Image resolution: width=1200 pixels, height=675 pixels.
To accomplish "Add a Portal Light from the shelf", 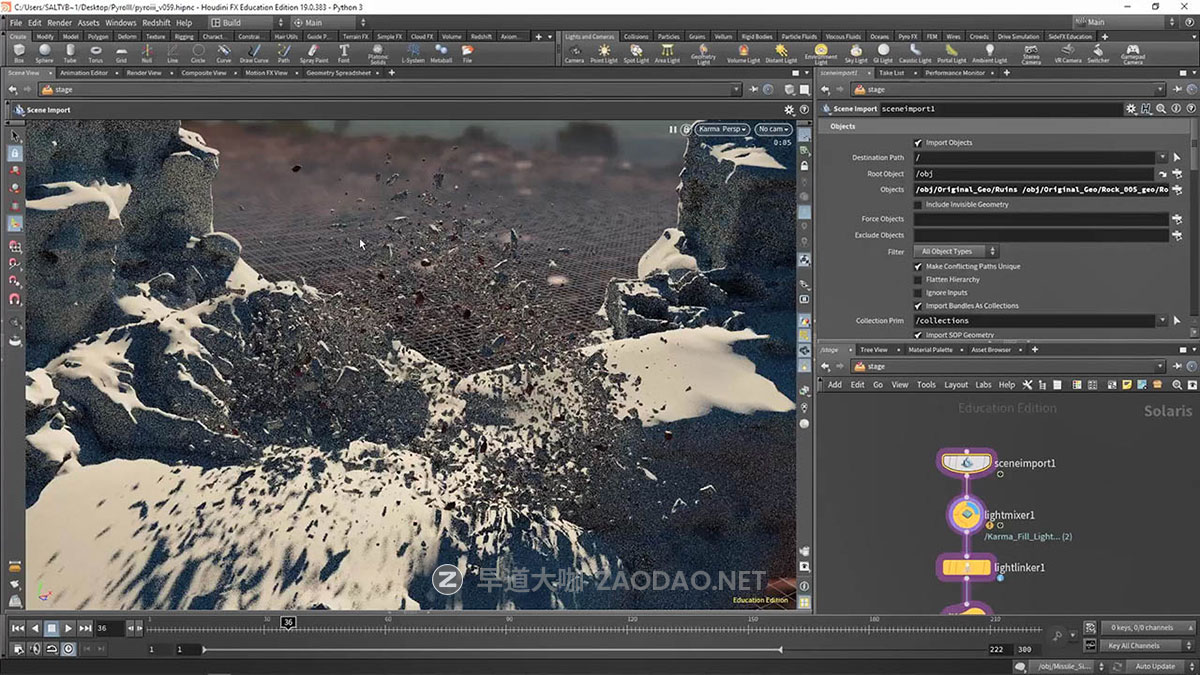I will click(x=951, y=53).
